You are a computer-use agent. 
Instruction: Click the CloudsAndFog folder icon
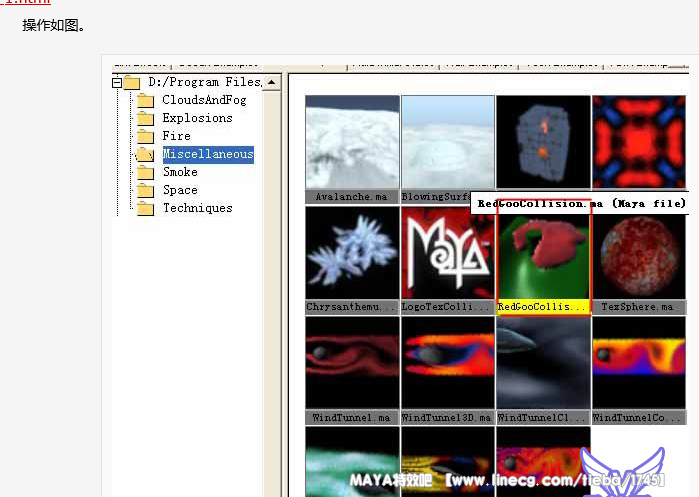pyautogui.click(x=145, y=100)
